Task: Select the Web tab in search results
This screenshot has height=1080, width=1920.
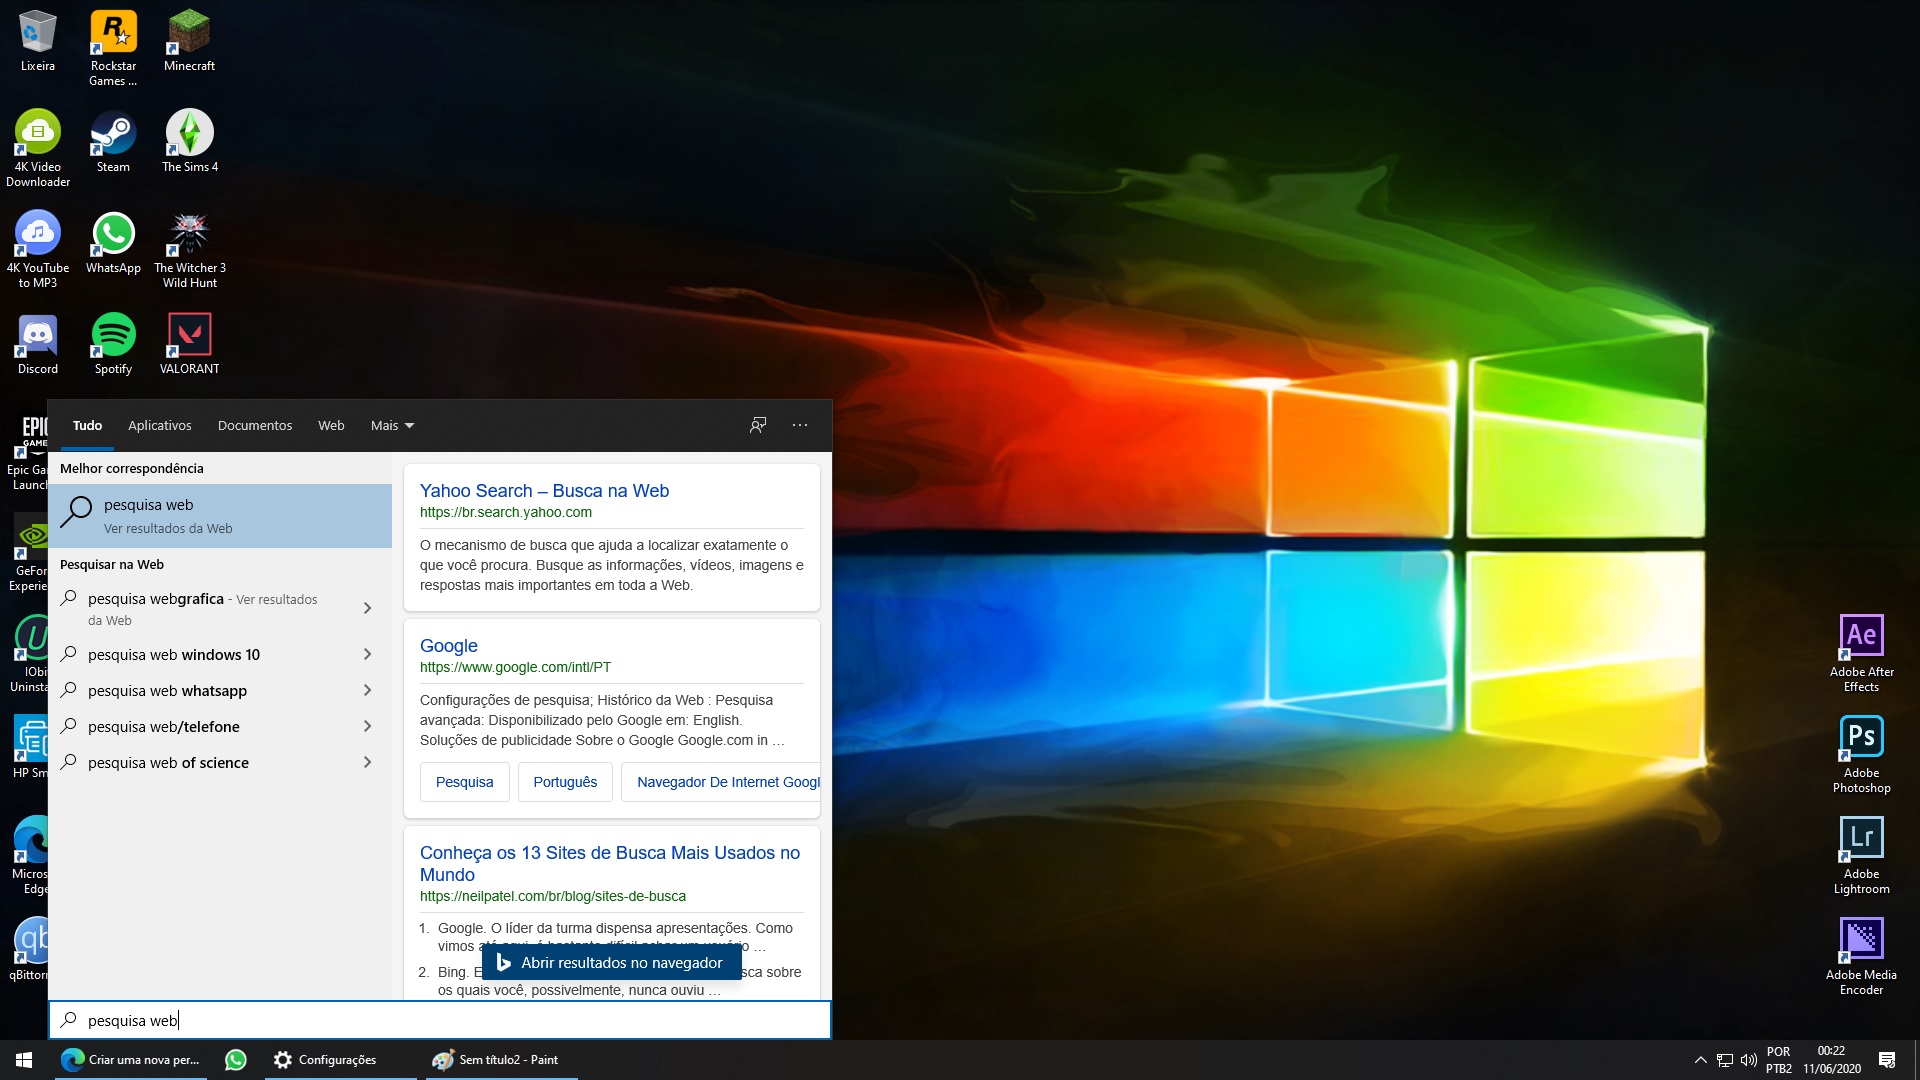Action: (x=330, y=425)
